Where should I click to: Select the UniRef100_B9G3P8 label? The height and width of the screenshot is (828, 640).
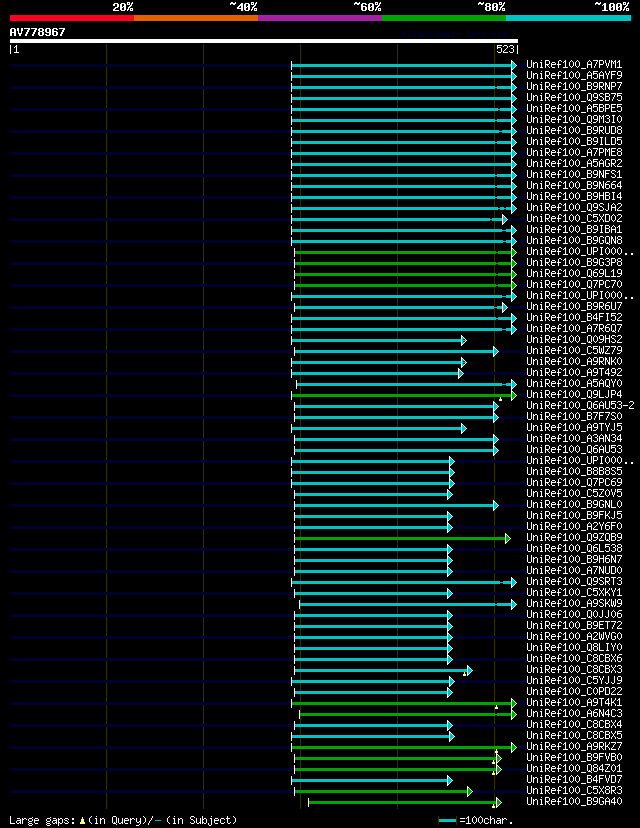pos(574,262)
